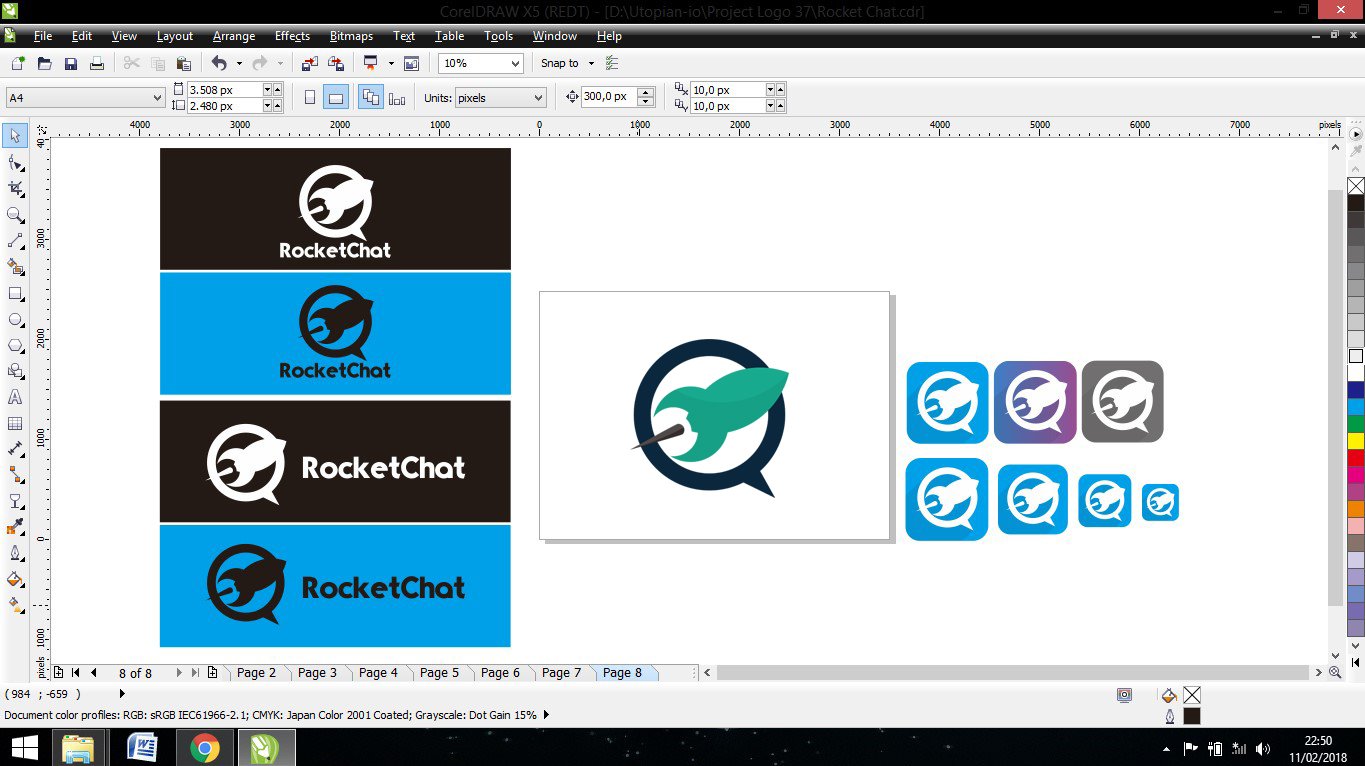Save the document with the Save icon
This screenshot has width=1365, height=766.
(x=70, y=63)
